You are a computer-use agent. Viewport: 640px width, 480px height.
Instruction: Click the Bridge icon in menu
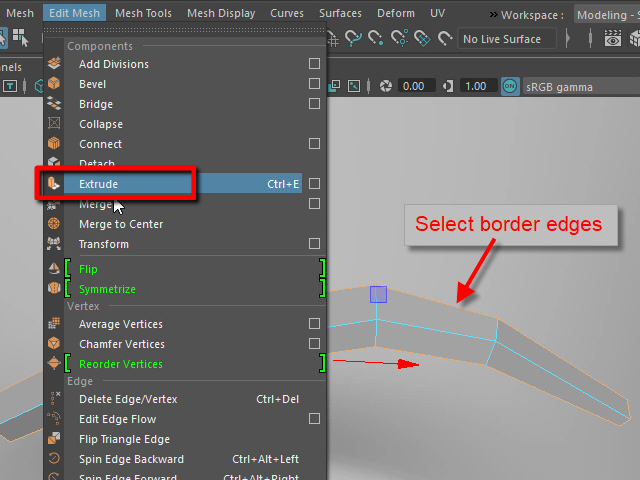point(54,104)
